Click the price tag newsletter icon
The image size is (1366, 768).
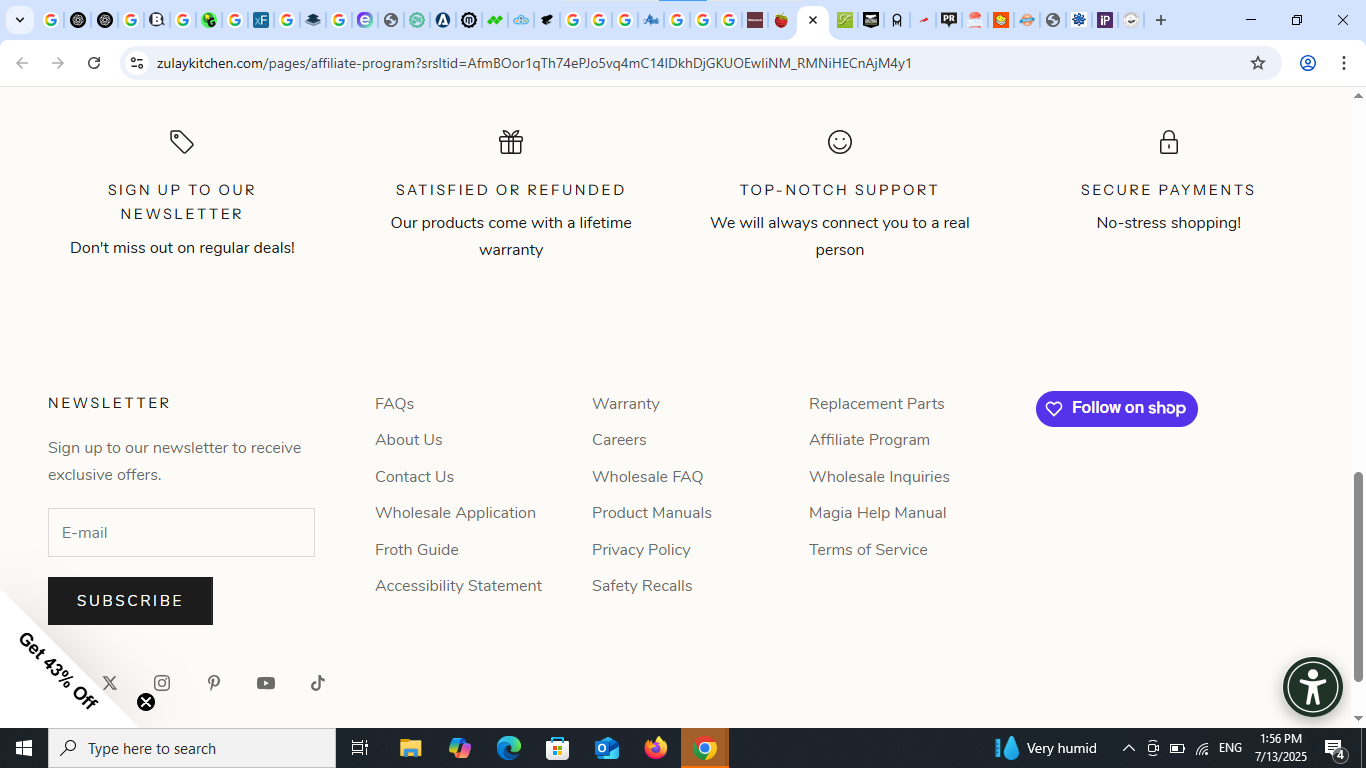pyautogui.click(x=182, y=142)
